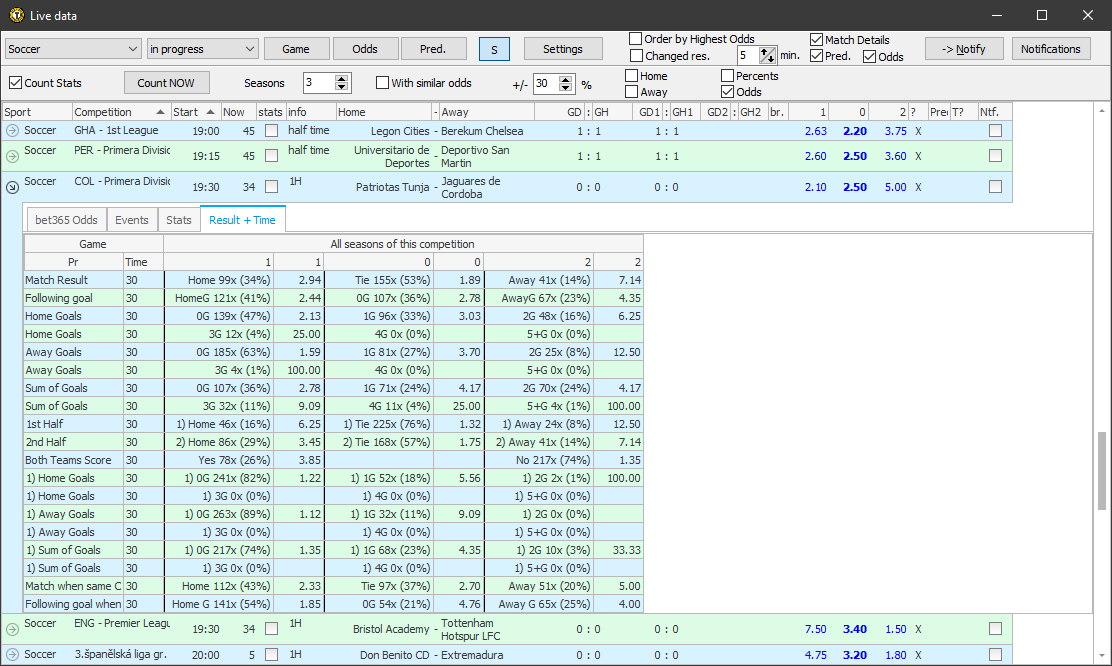Click the sort arrow on Start column header

[x=208, y=111]
